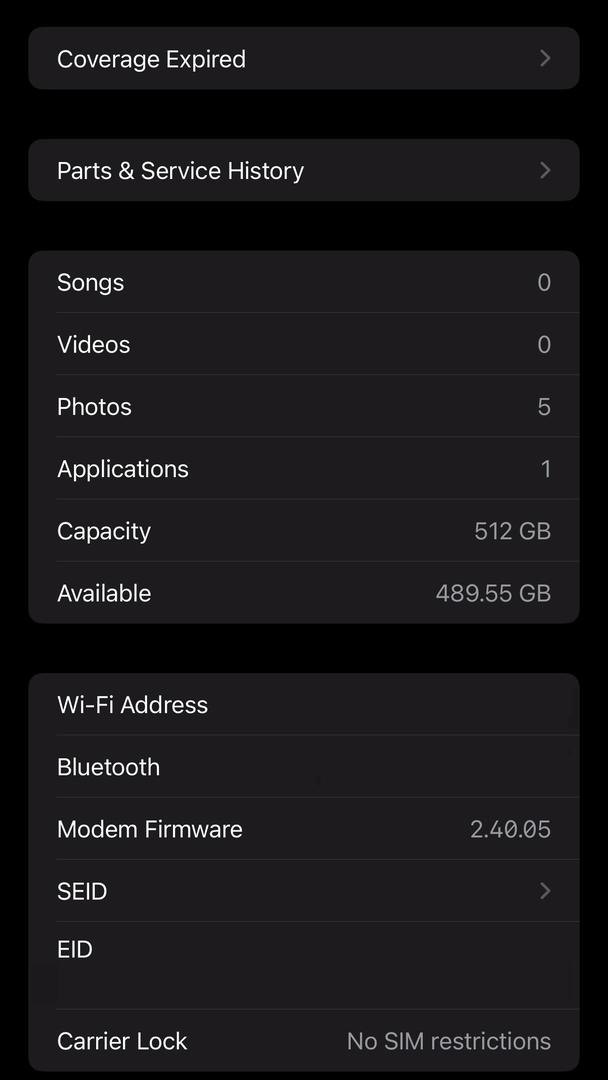Image resolution: width=608 pixels, height=1080 pixels.
Task: Tap the 489.55 GB available value
Action: [493, 593]
